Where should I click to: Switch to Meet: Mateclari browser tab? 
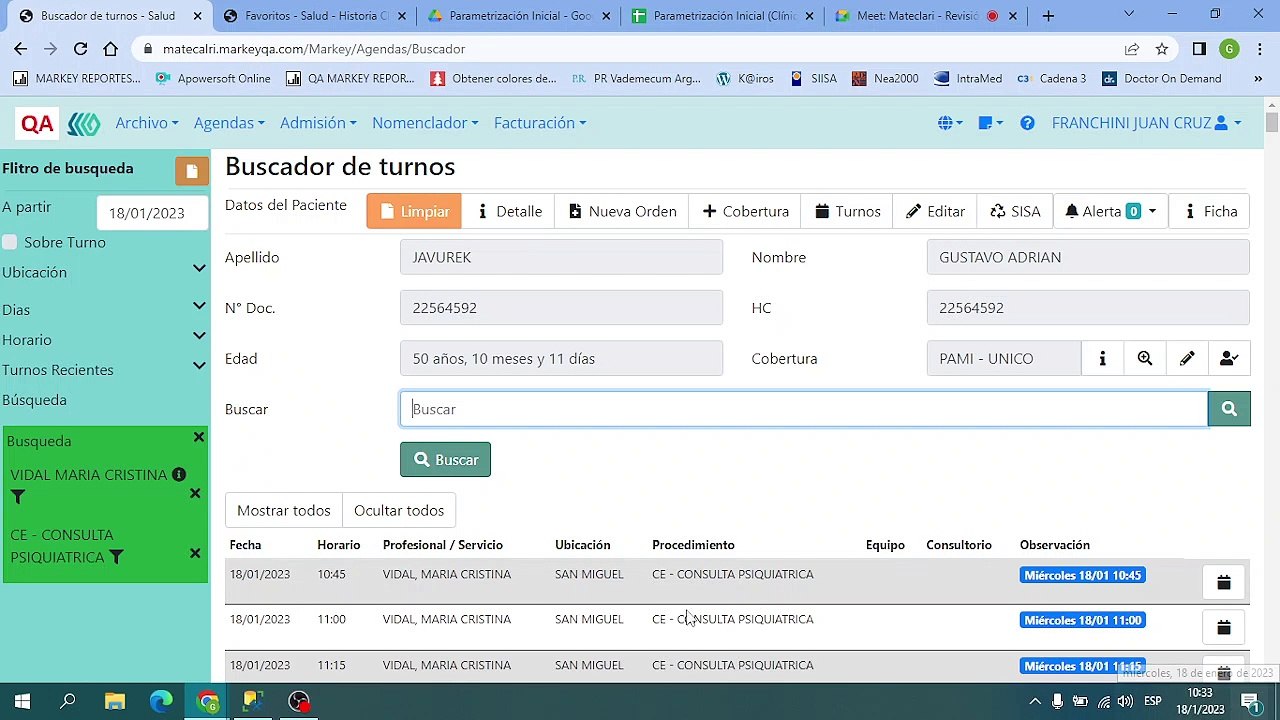coord(925,16)
